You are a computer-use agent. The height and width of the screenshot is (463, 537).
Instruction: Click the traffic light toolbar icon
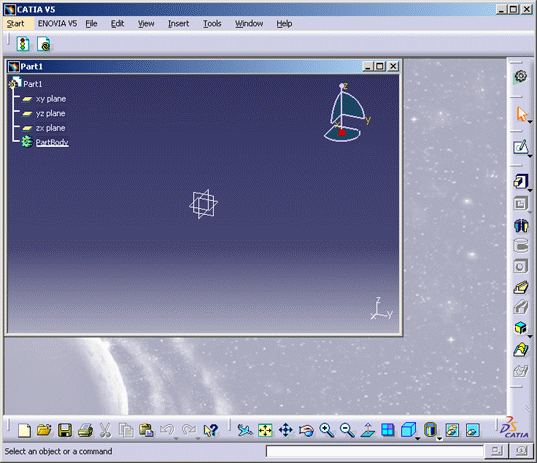[23, 44]
